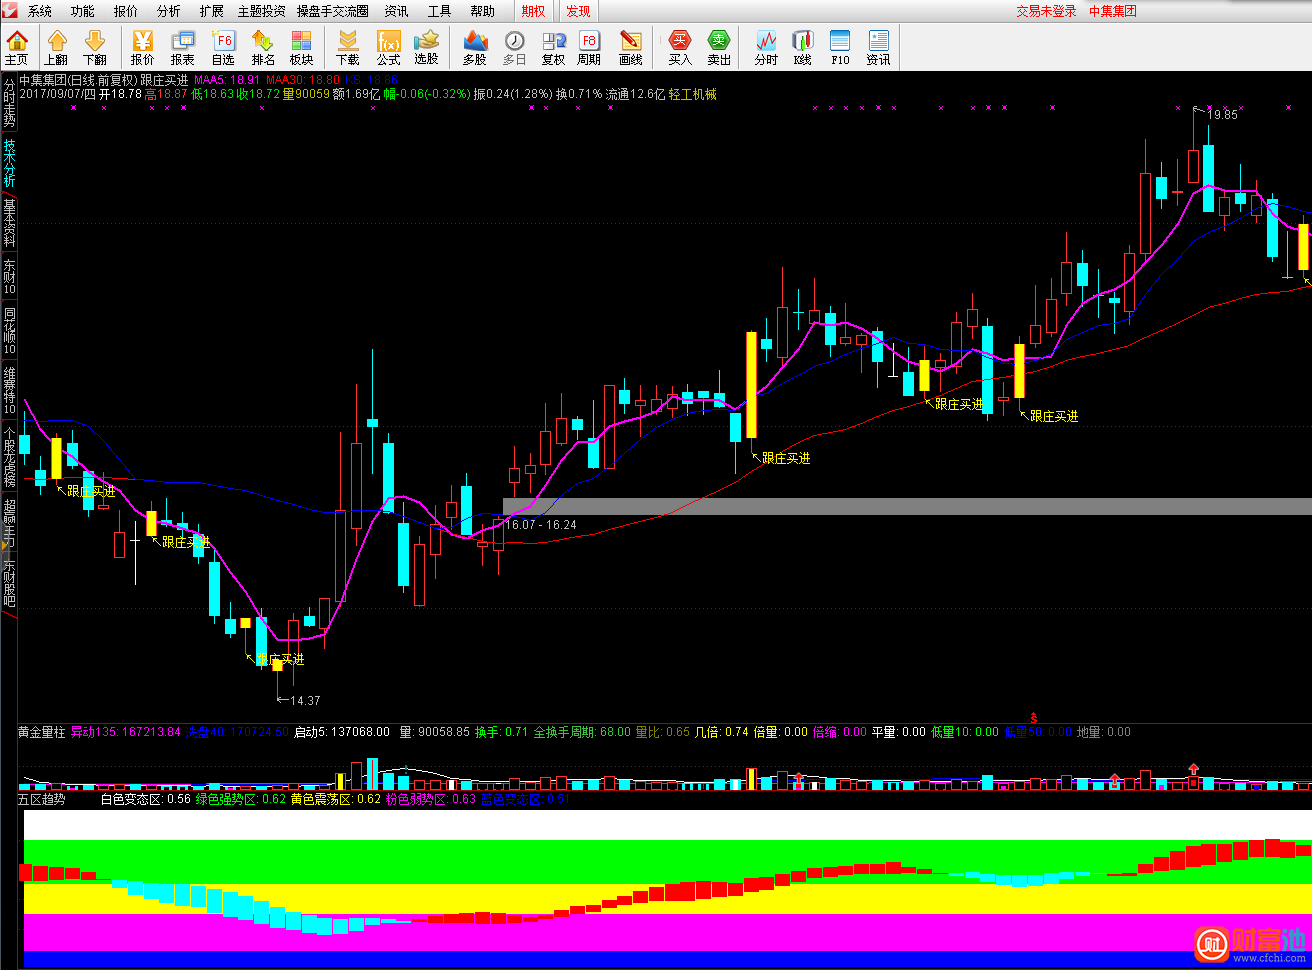Click the 16.07 - 16.24 gap label
This screenshot has height=970, width=1312.
click(541, 525)
